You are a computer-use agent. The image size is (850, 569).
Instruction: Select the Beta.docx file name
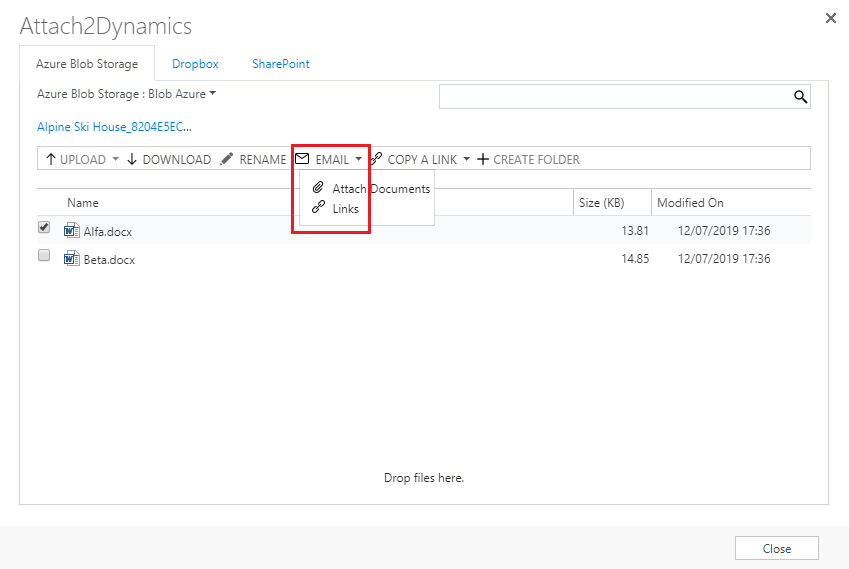109,260
